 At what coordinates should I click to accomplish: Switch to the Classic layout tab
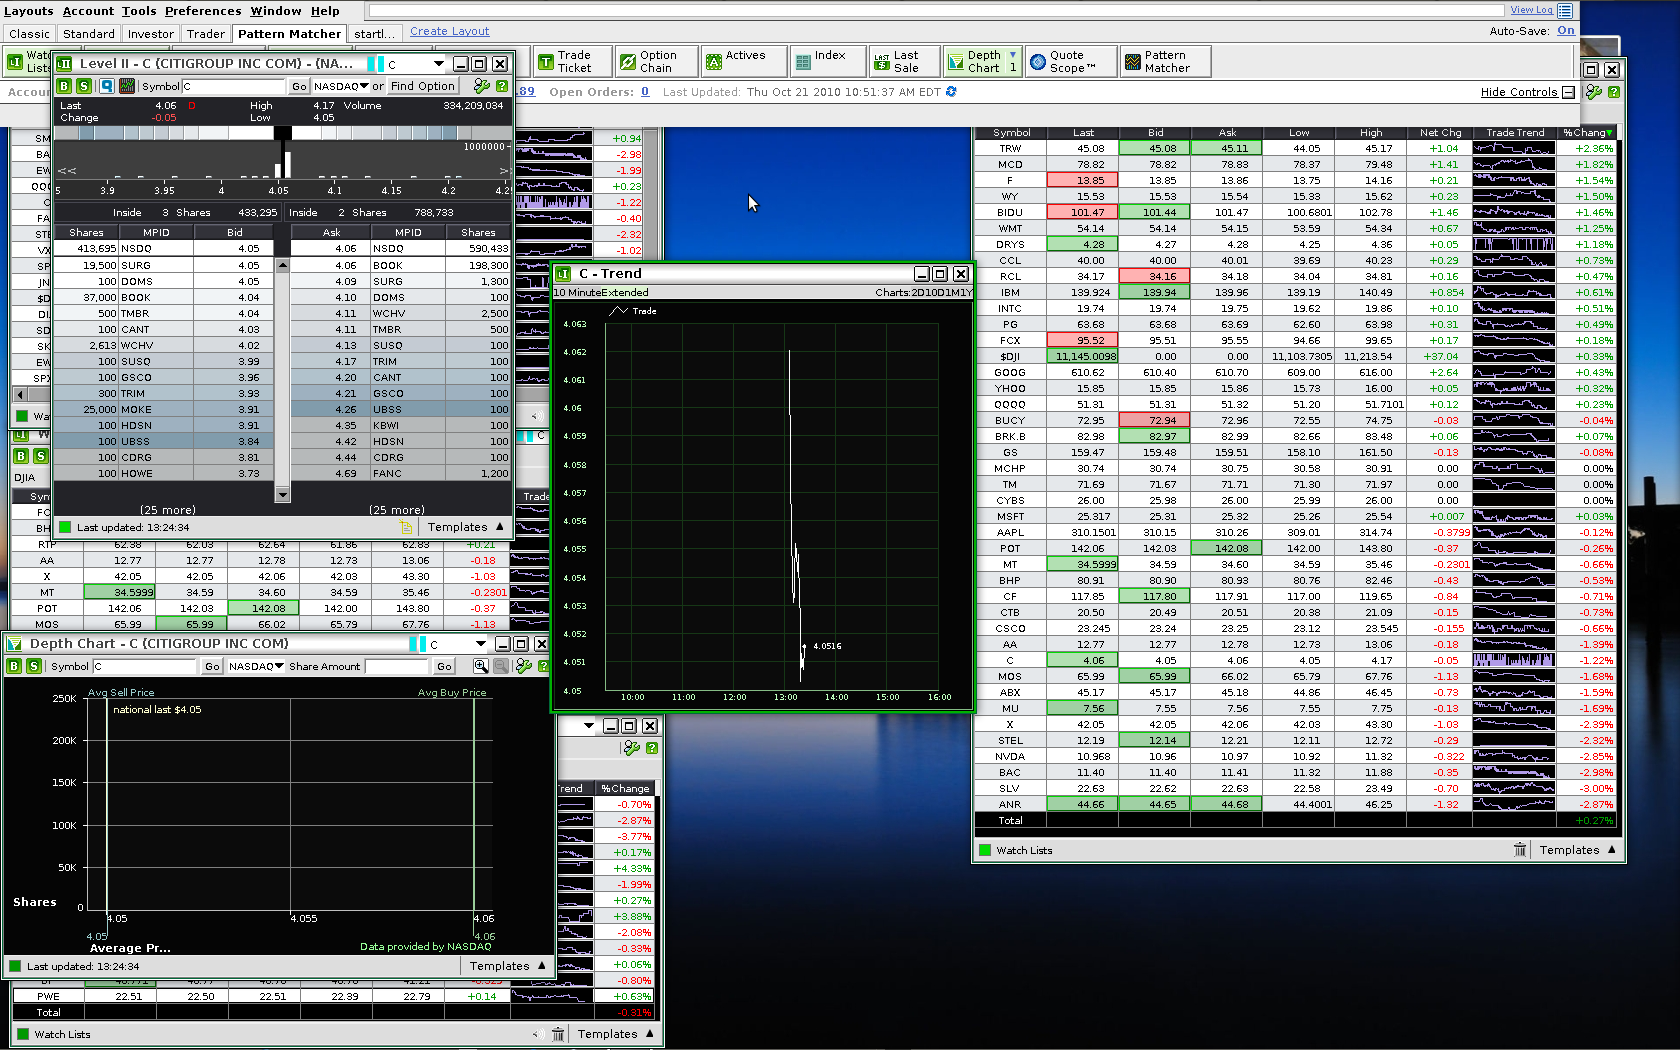click(29, 34)
